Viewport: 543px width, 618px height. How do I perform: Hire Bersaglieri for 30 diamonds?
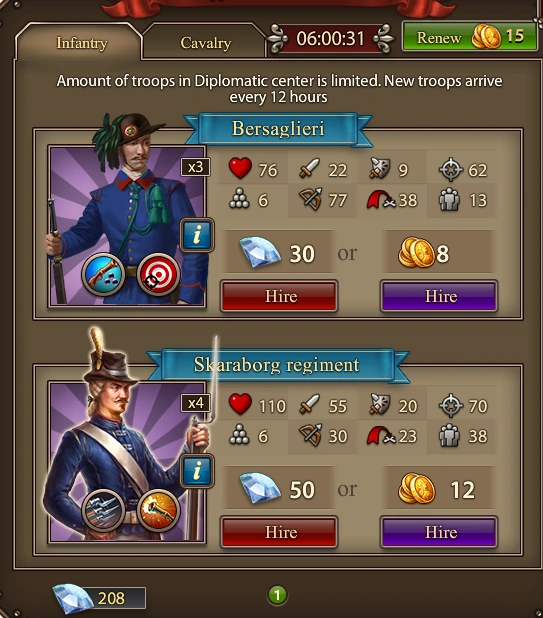tap(279, 296)
